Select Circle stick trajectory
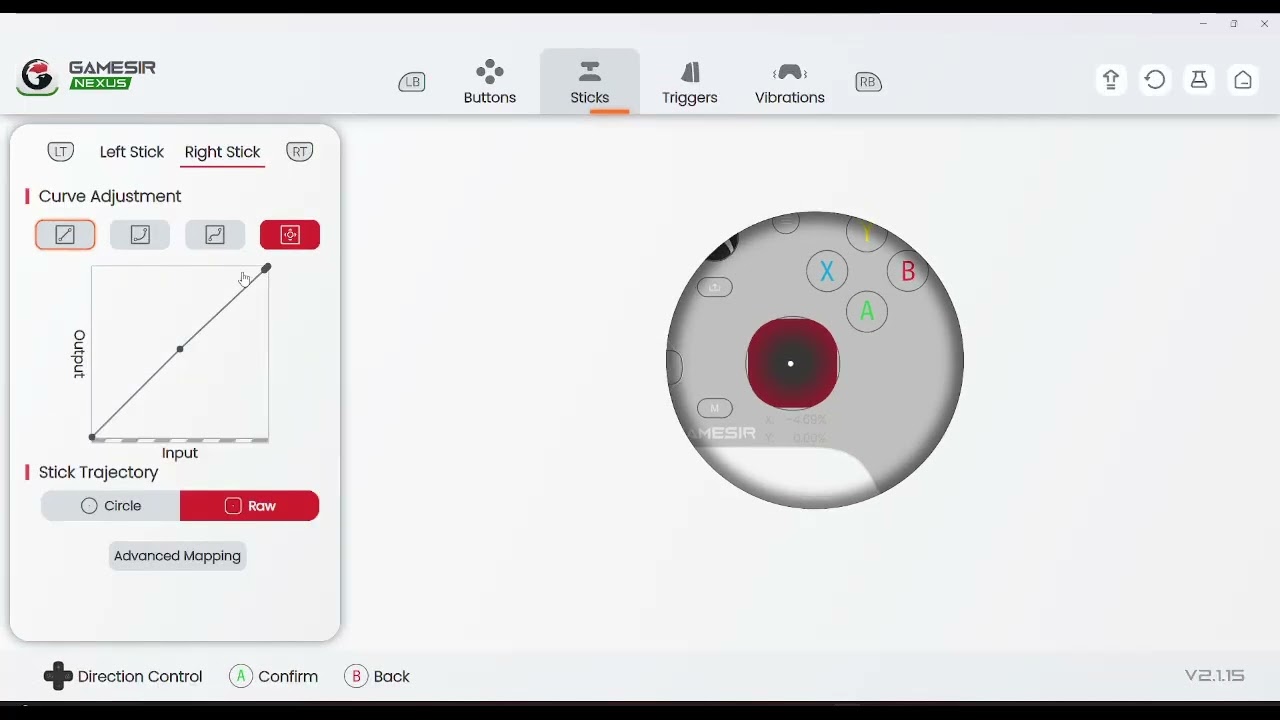1280x720 pixels. [x=111, y=506]
